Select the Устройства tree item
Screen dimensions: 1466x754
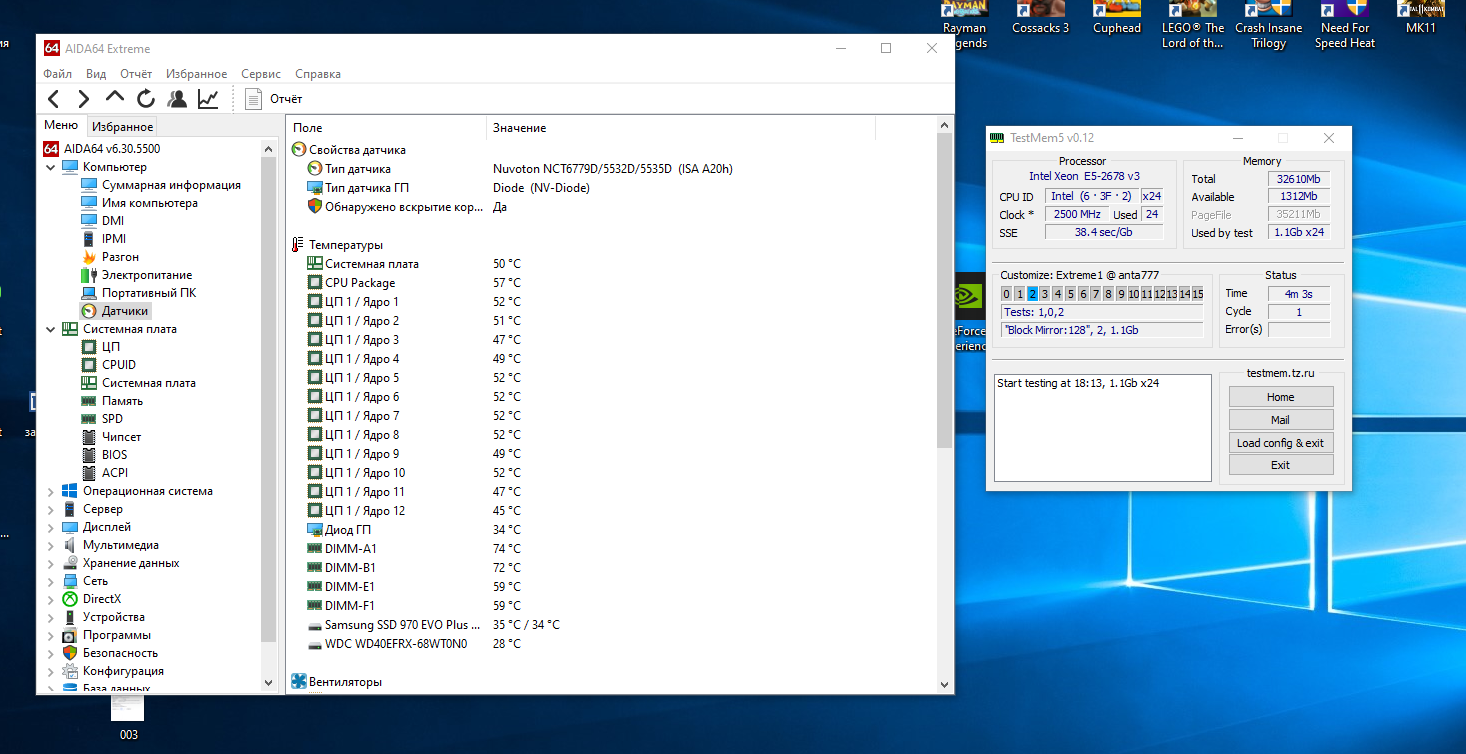(114, 617)
